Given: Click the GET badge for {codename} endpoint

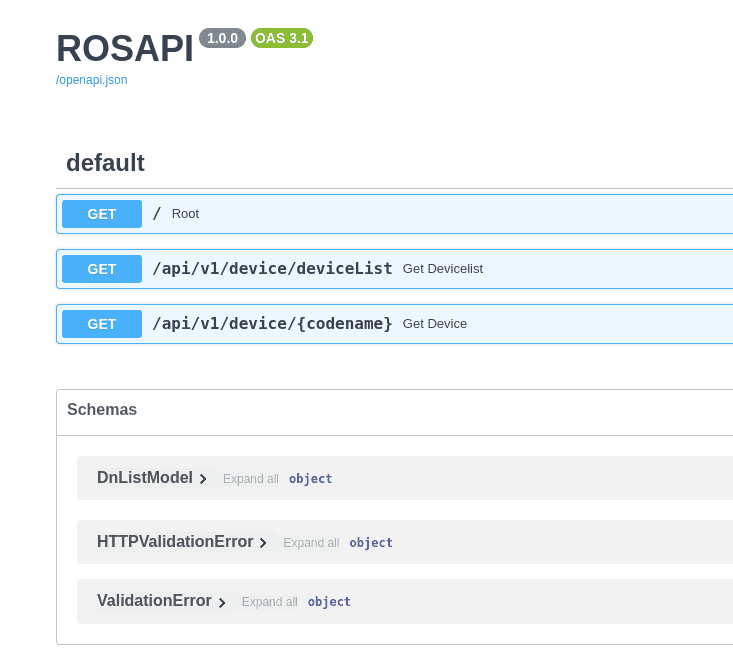Looking at the screenshot, I should pyautogui.click(x=102, y=324).
